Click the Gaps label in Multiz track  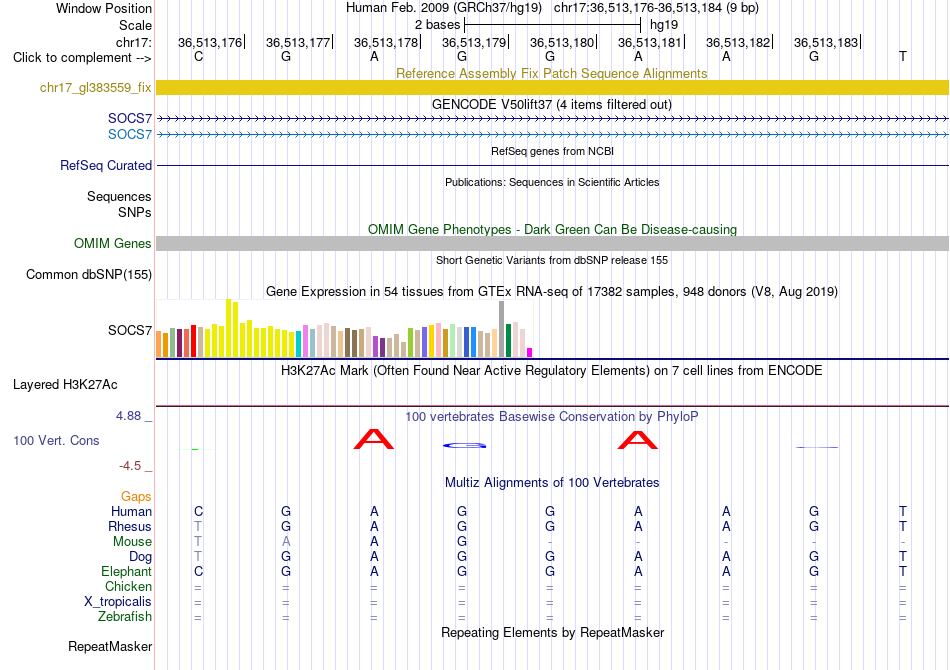(x=136, y=496)
